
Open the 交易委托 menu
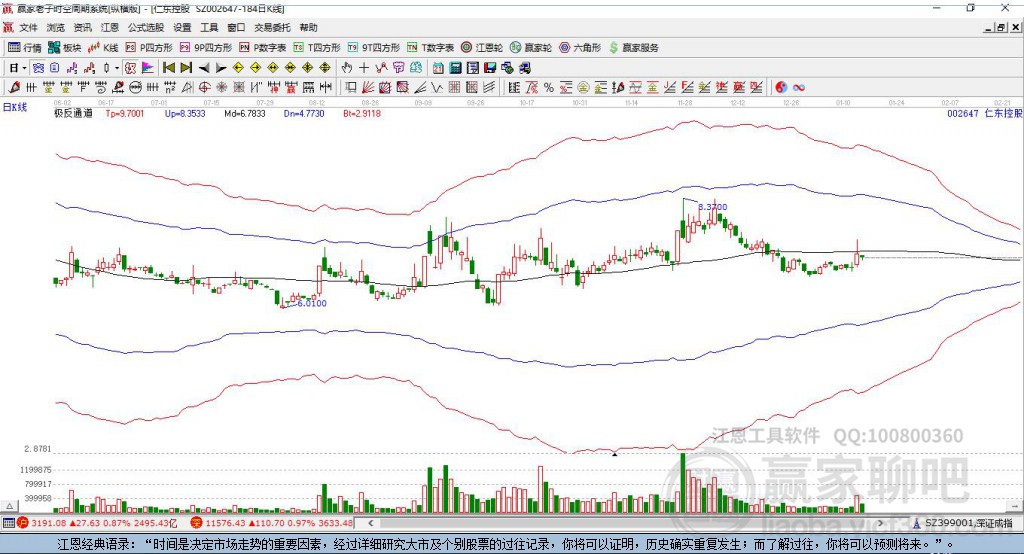pyautogui.click(x=272, y=27)
